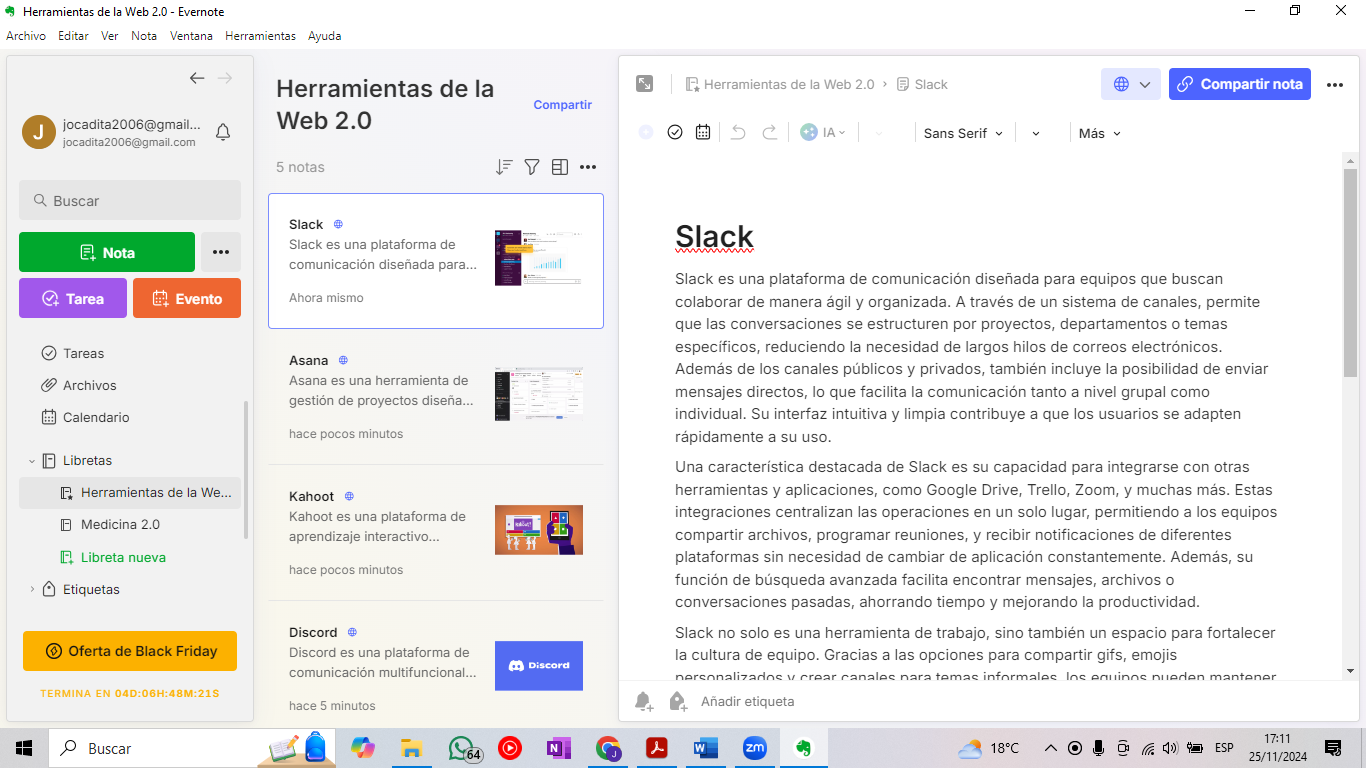Insert calendar event from the note toolbar
This screenshot has height=768, width=1366.
click(x=703, y=132)
